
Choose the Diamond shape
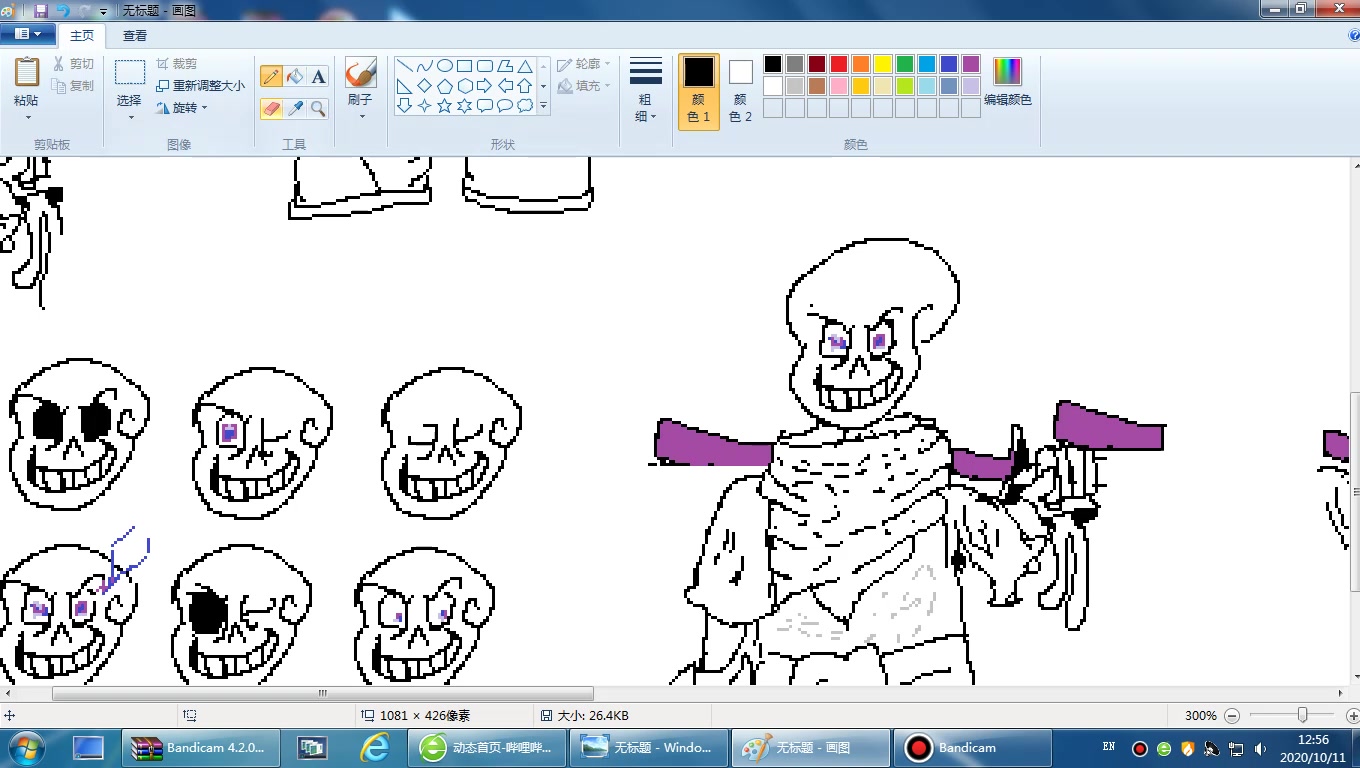click(425, 86)
